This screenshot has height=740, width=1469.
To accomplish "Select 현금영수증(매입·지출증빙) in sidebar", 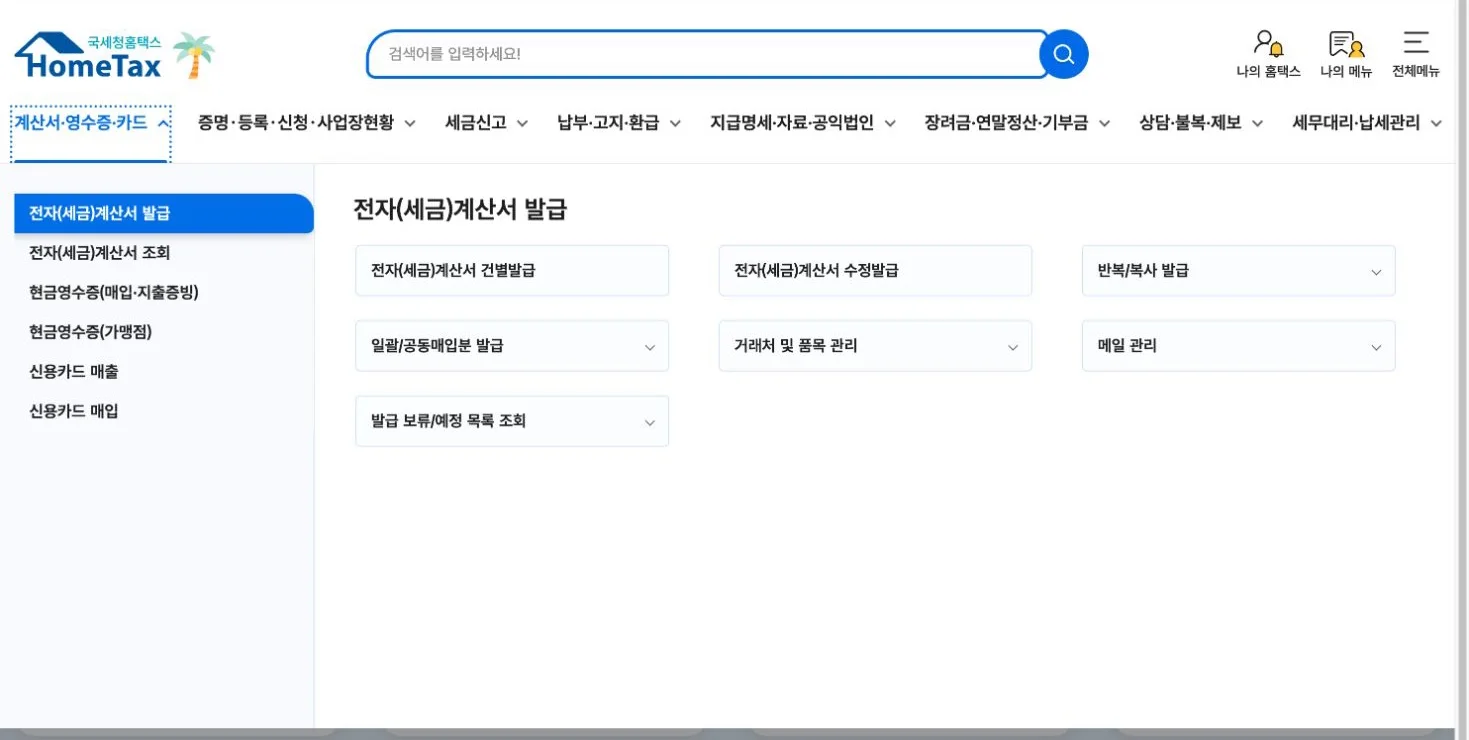I will (x=114, y=292).
